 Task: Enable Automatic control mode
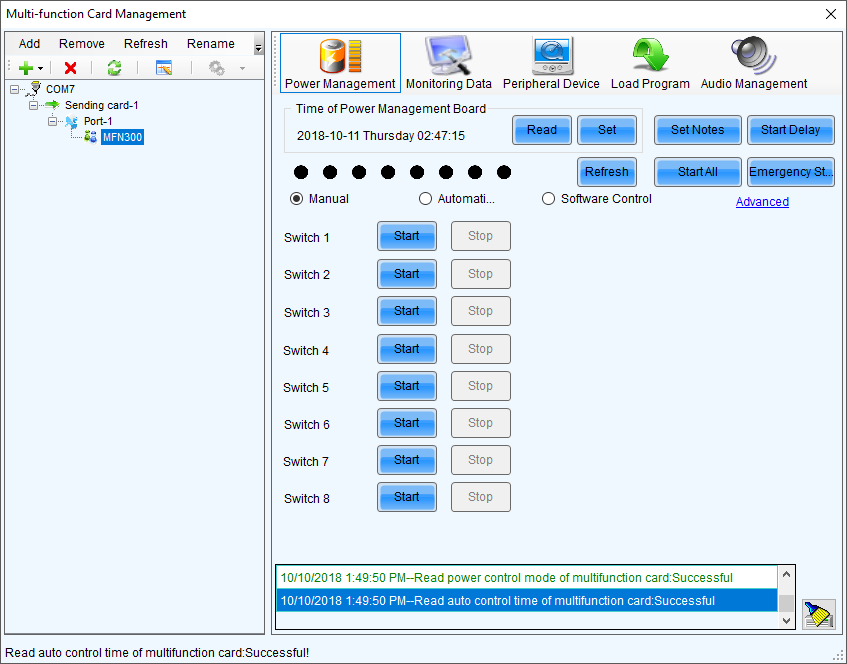point(425,198)
